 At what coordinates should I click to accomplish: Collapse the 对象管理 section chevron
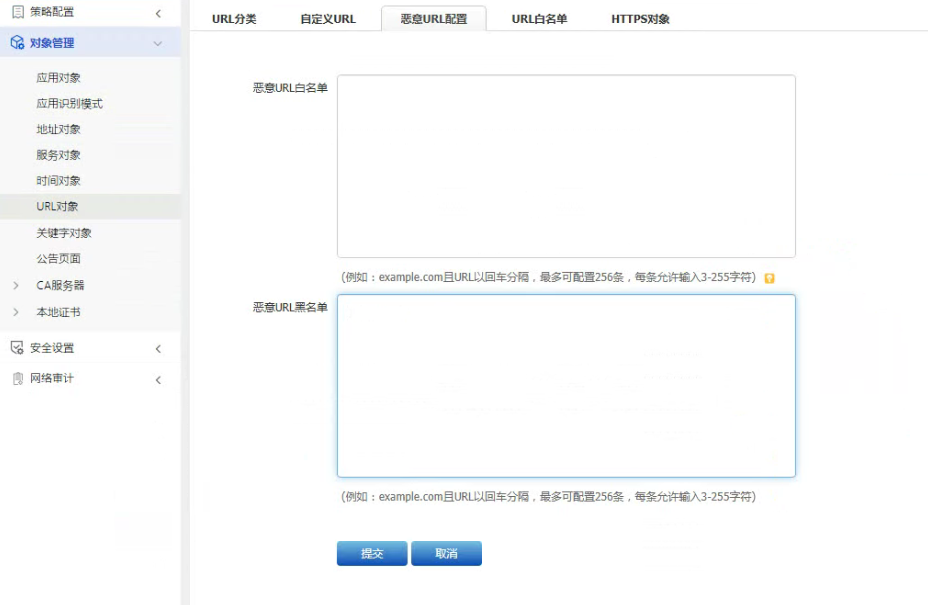pos(158,43)
